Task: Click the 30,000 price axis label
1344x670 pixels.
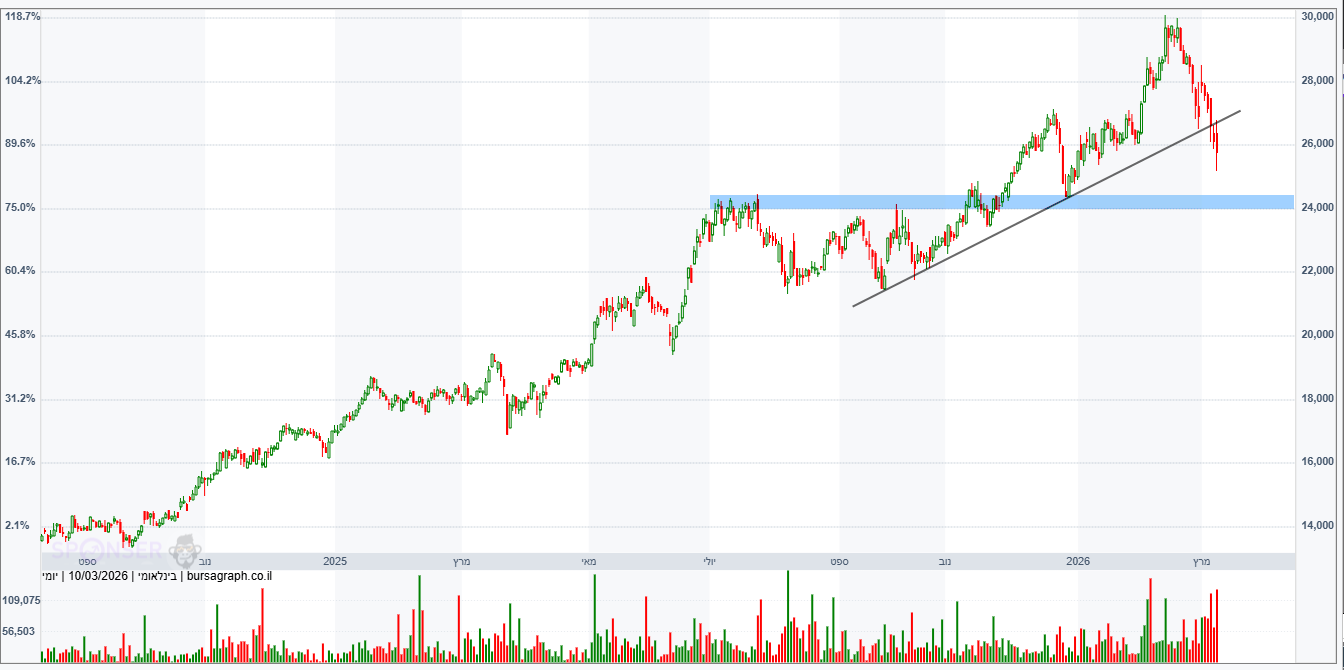Action: (x=1316, y=17)
